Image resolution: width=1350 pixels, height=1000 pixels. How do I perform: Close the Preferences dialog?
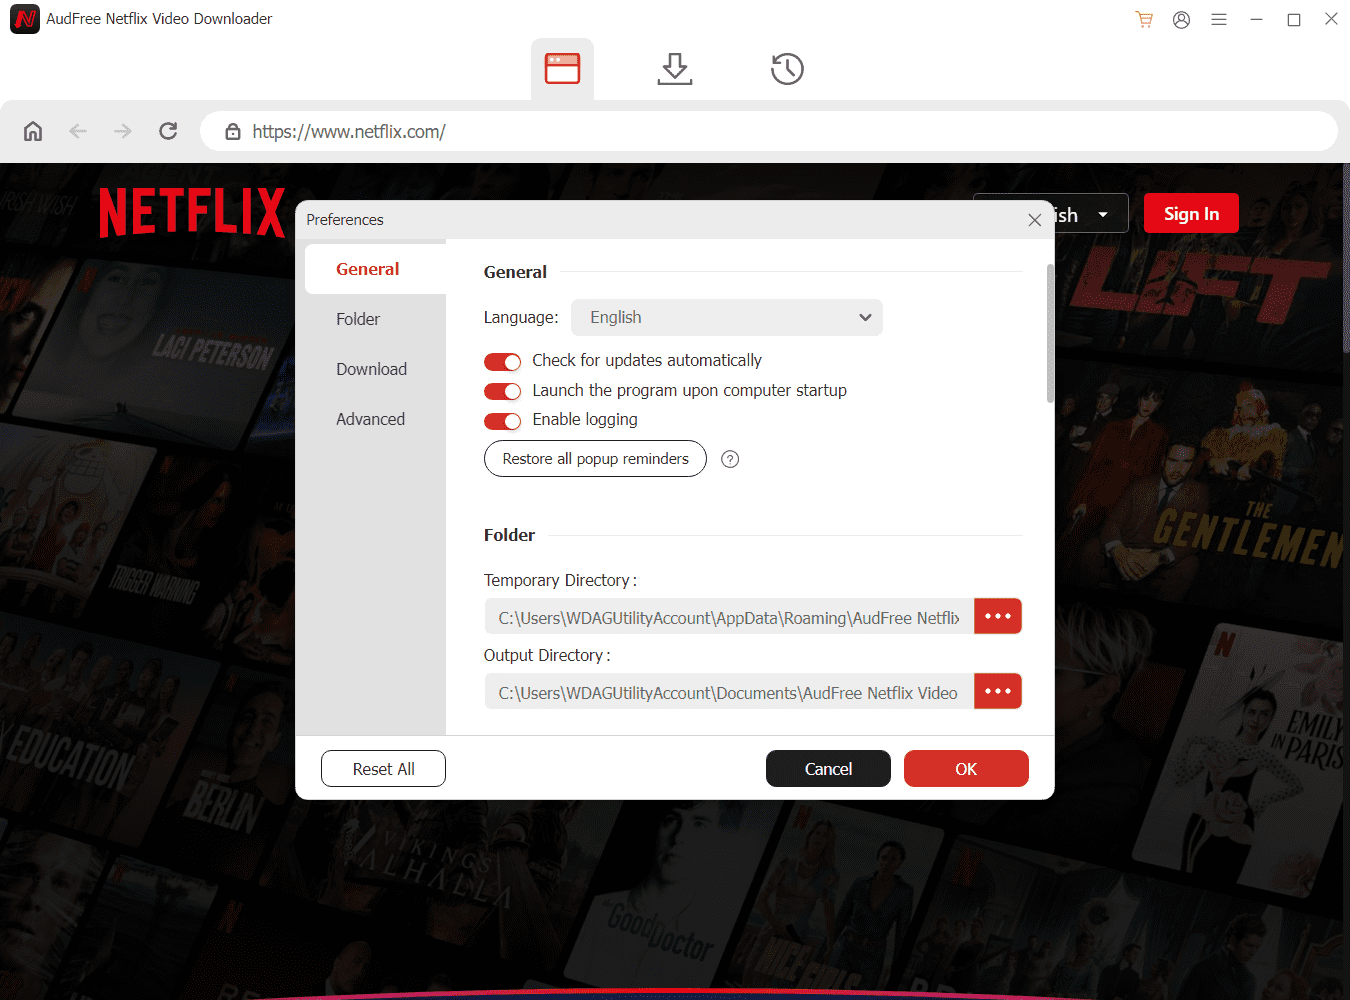(1035, 220)
